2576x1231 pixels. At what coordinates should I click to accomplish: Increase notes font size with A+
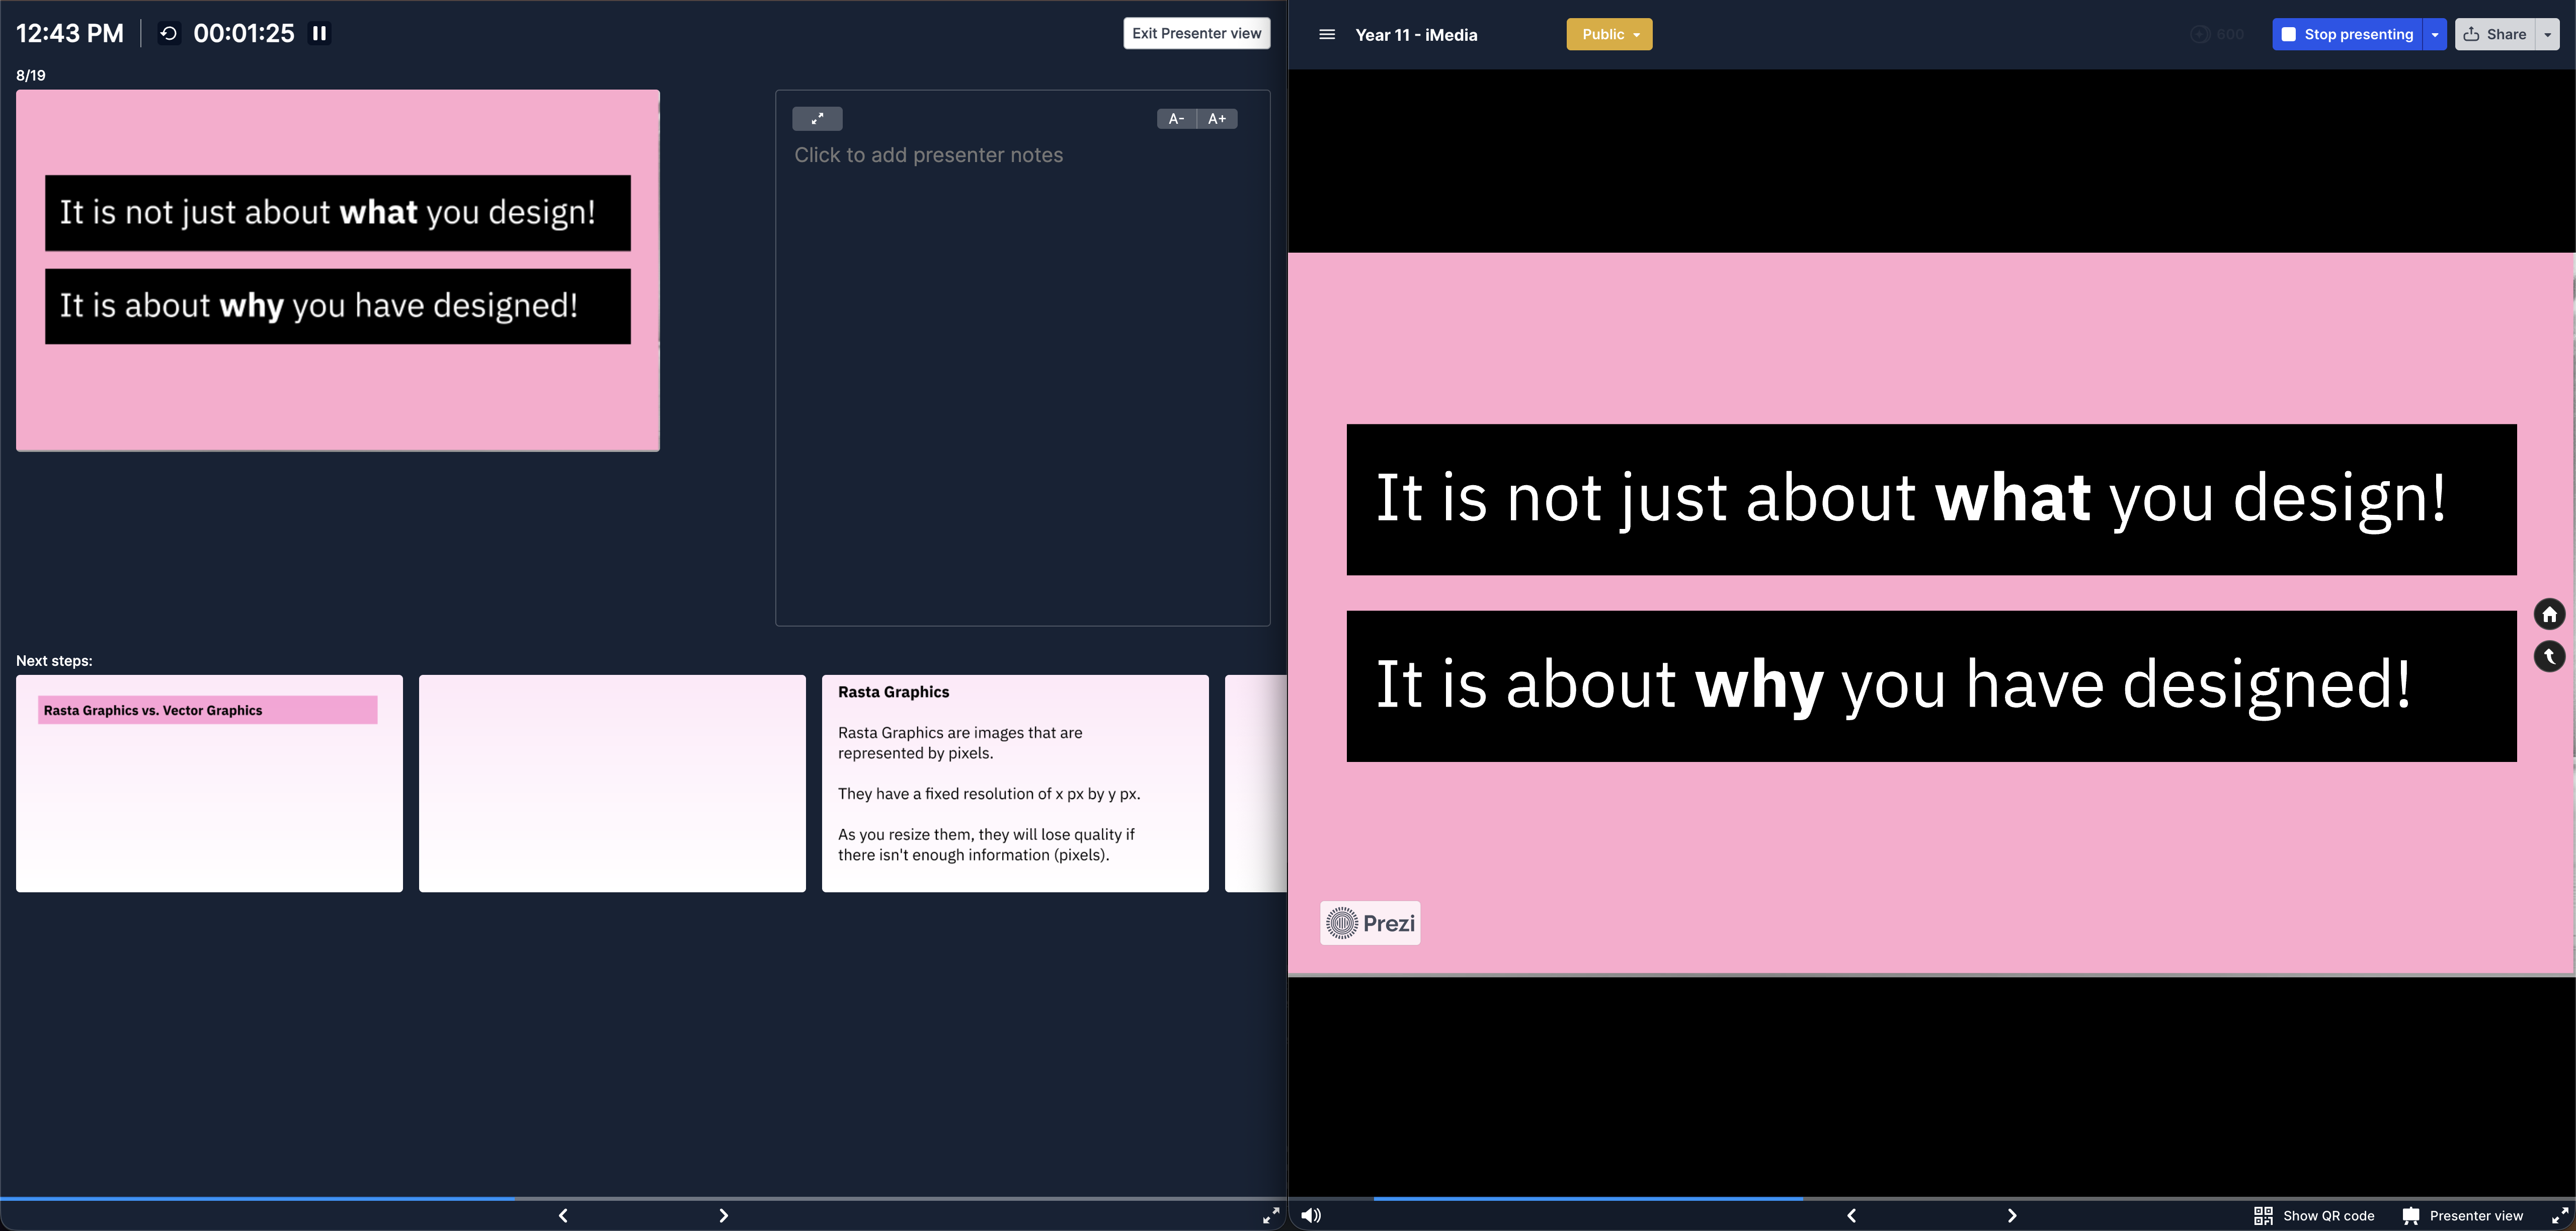(1217, 119)
